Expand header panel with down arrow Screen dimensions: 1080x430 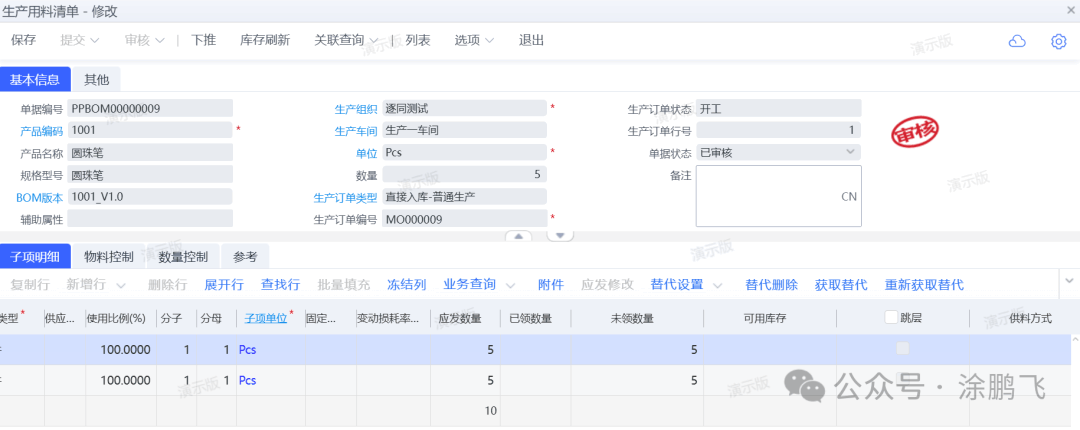(560, 236)
